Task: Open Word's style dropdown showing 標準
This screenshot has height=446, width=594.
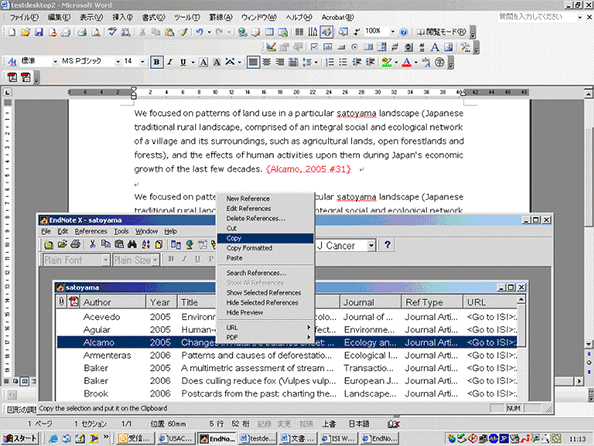Action: pos(56,62)
